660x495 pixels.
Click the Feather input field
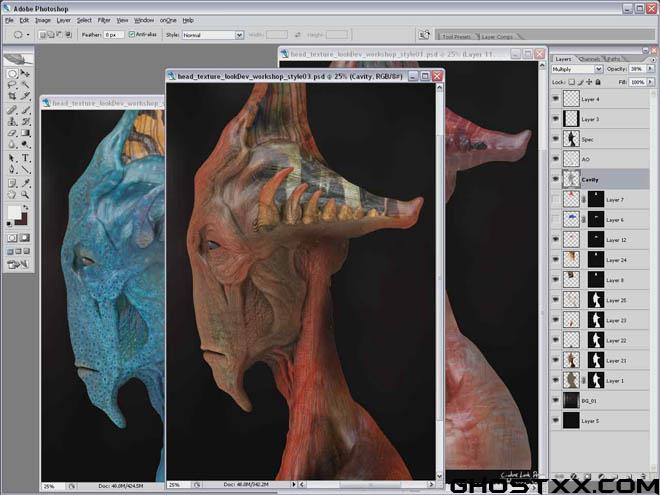(114, 35)
